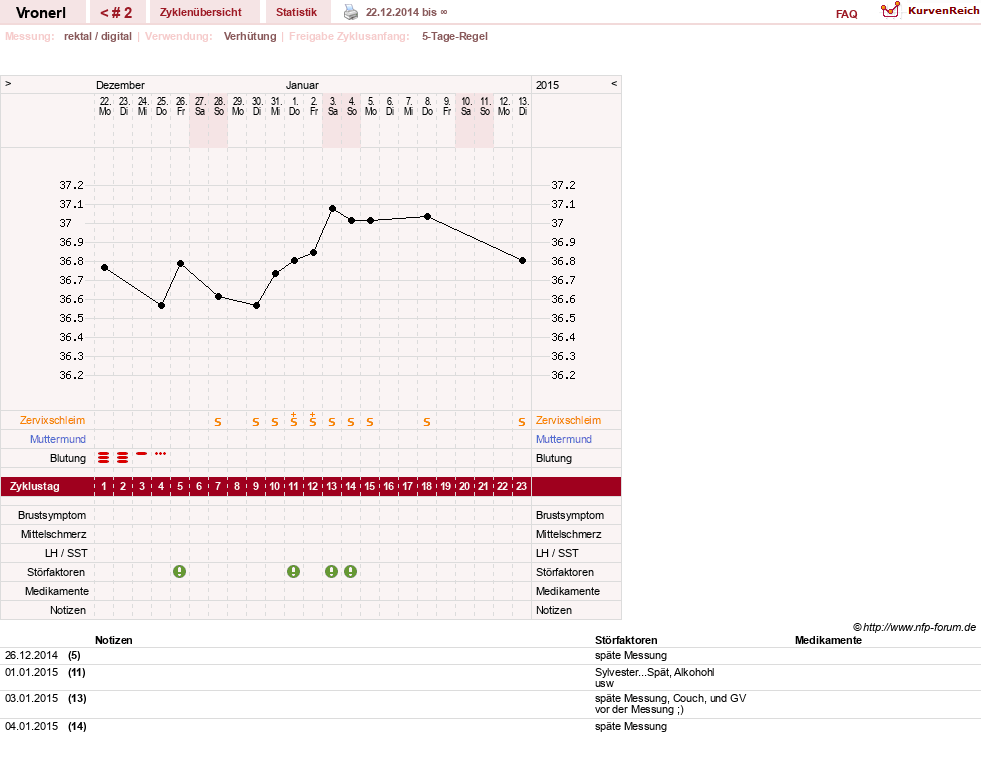
Task: Click light bleeding icon on cycle day 3
Action: (142, 453)
